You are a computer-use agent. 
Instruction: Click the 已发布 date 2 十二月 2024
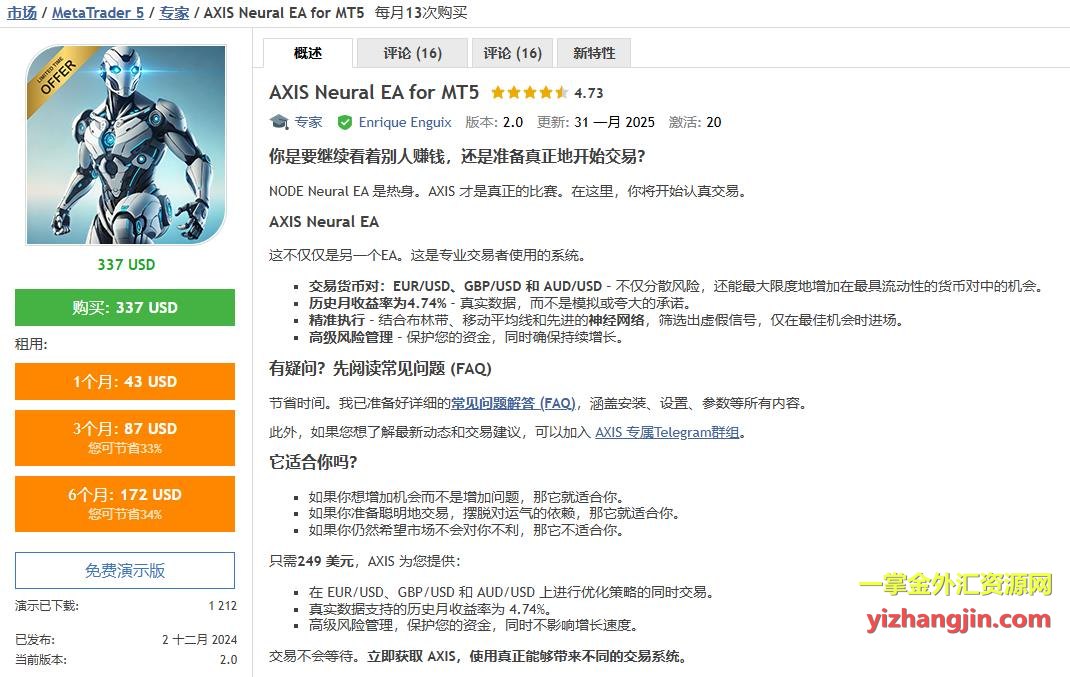coord(199,639)
